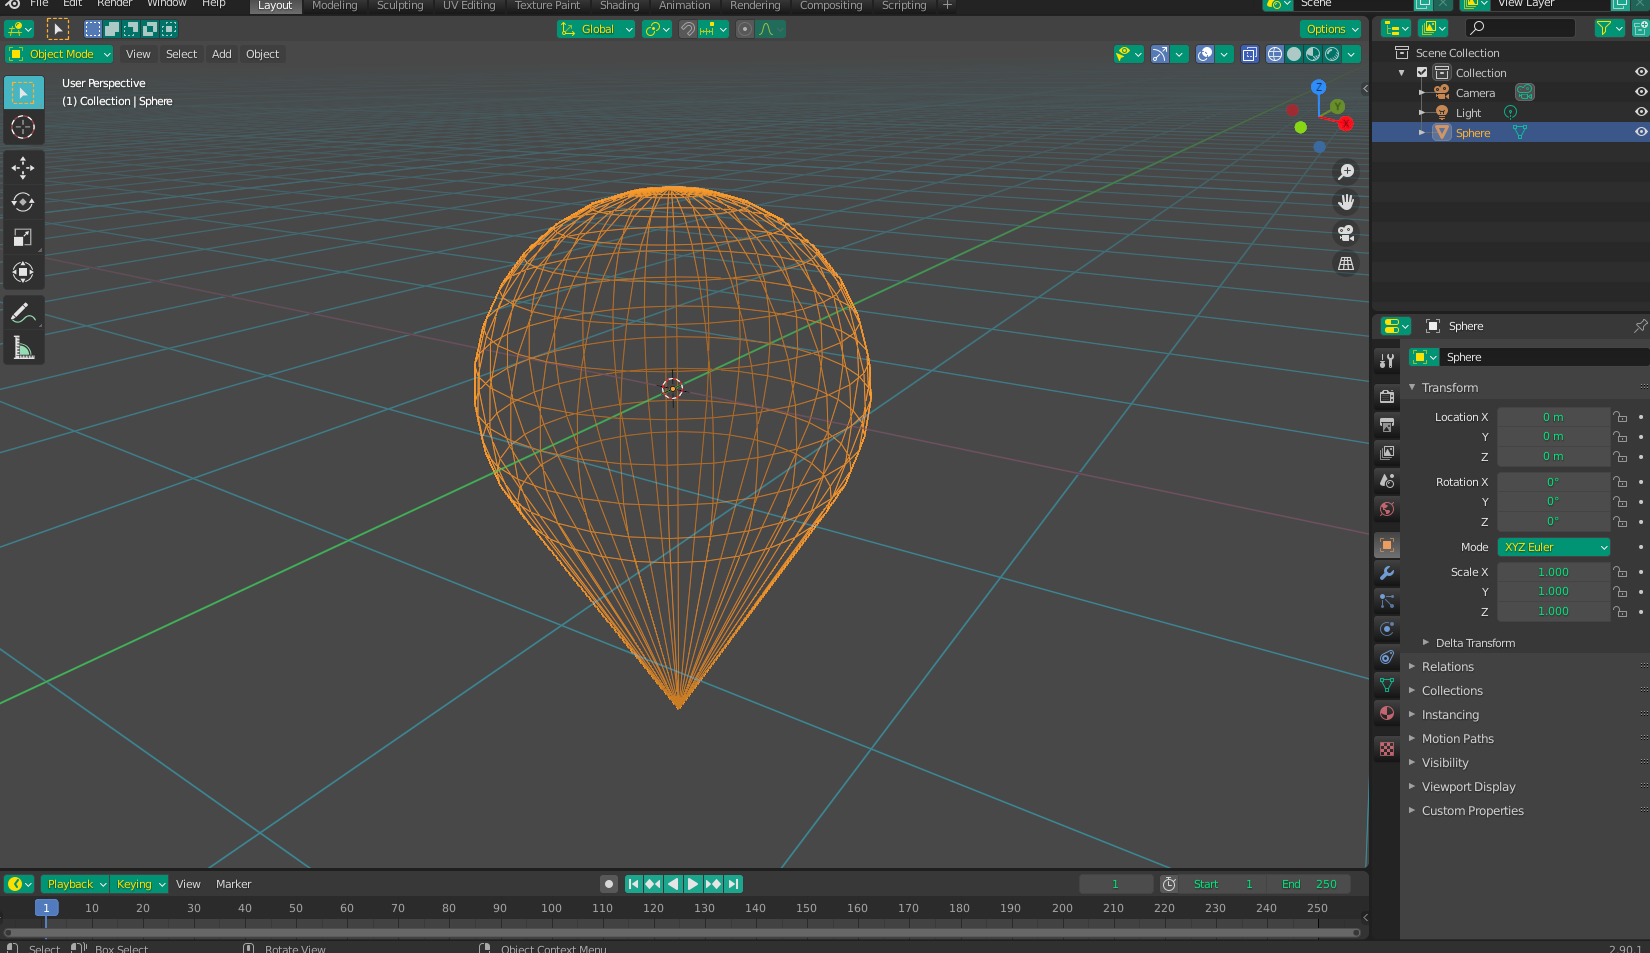Viewport: 1650px width, 953px height.
Task: Expand Relations panel
Action: pos(1447,667)
